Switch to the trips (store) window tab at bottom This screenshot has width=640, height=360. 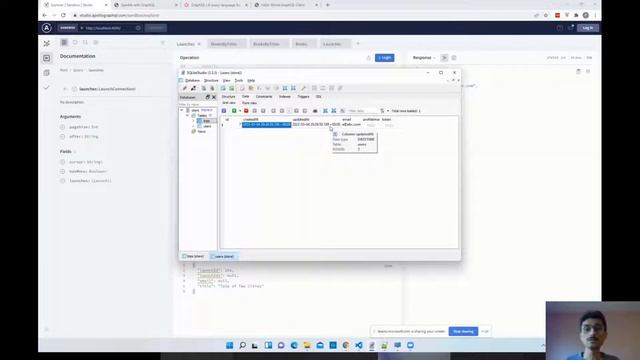193,256
